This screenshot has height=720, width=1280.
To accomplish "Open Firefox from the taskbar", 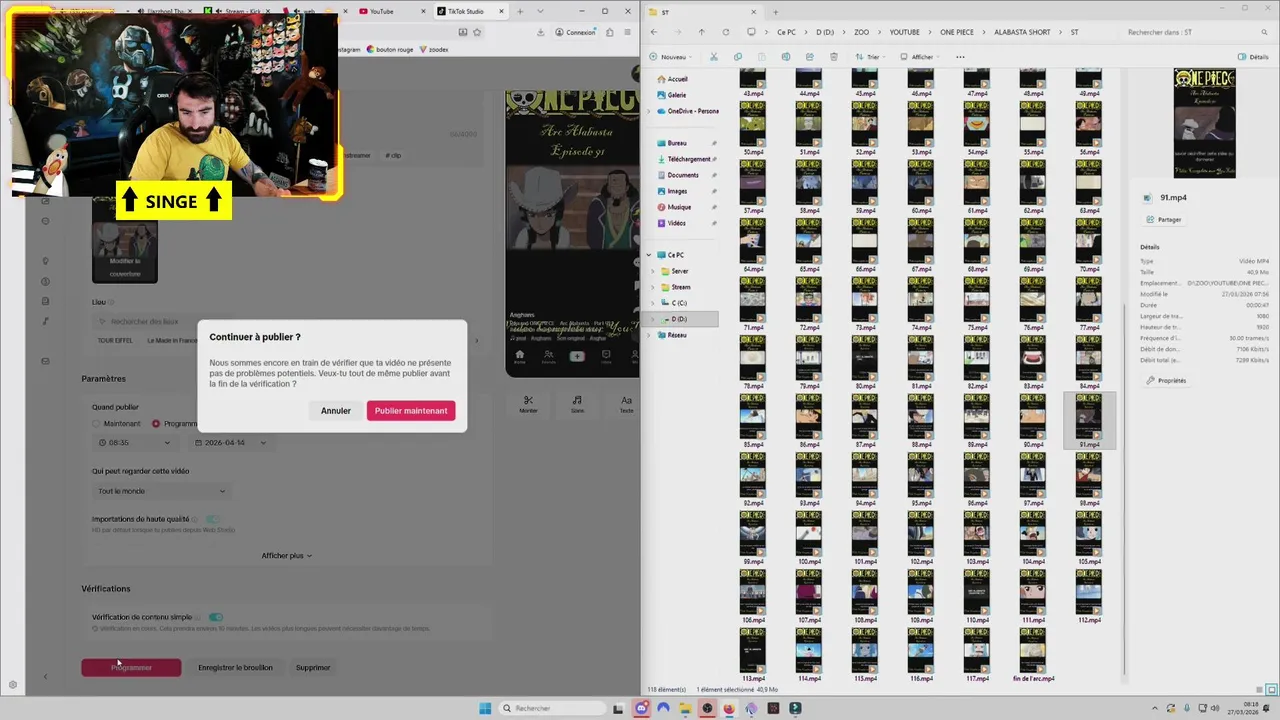I will pyautogui.click(x=729, y=708).
